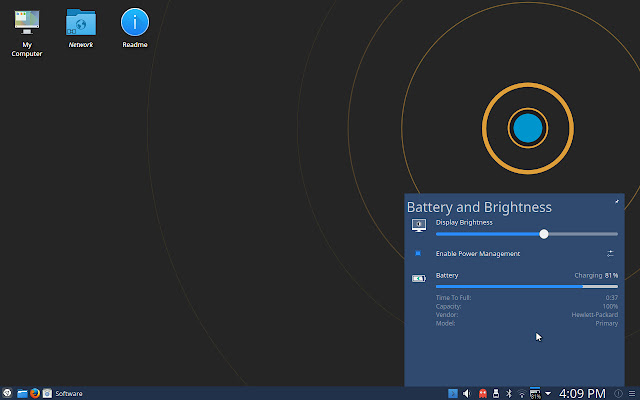Launch the file manager from the panel
This screenshot has height=400, width=640.
[x=22, y=393]
